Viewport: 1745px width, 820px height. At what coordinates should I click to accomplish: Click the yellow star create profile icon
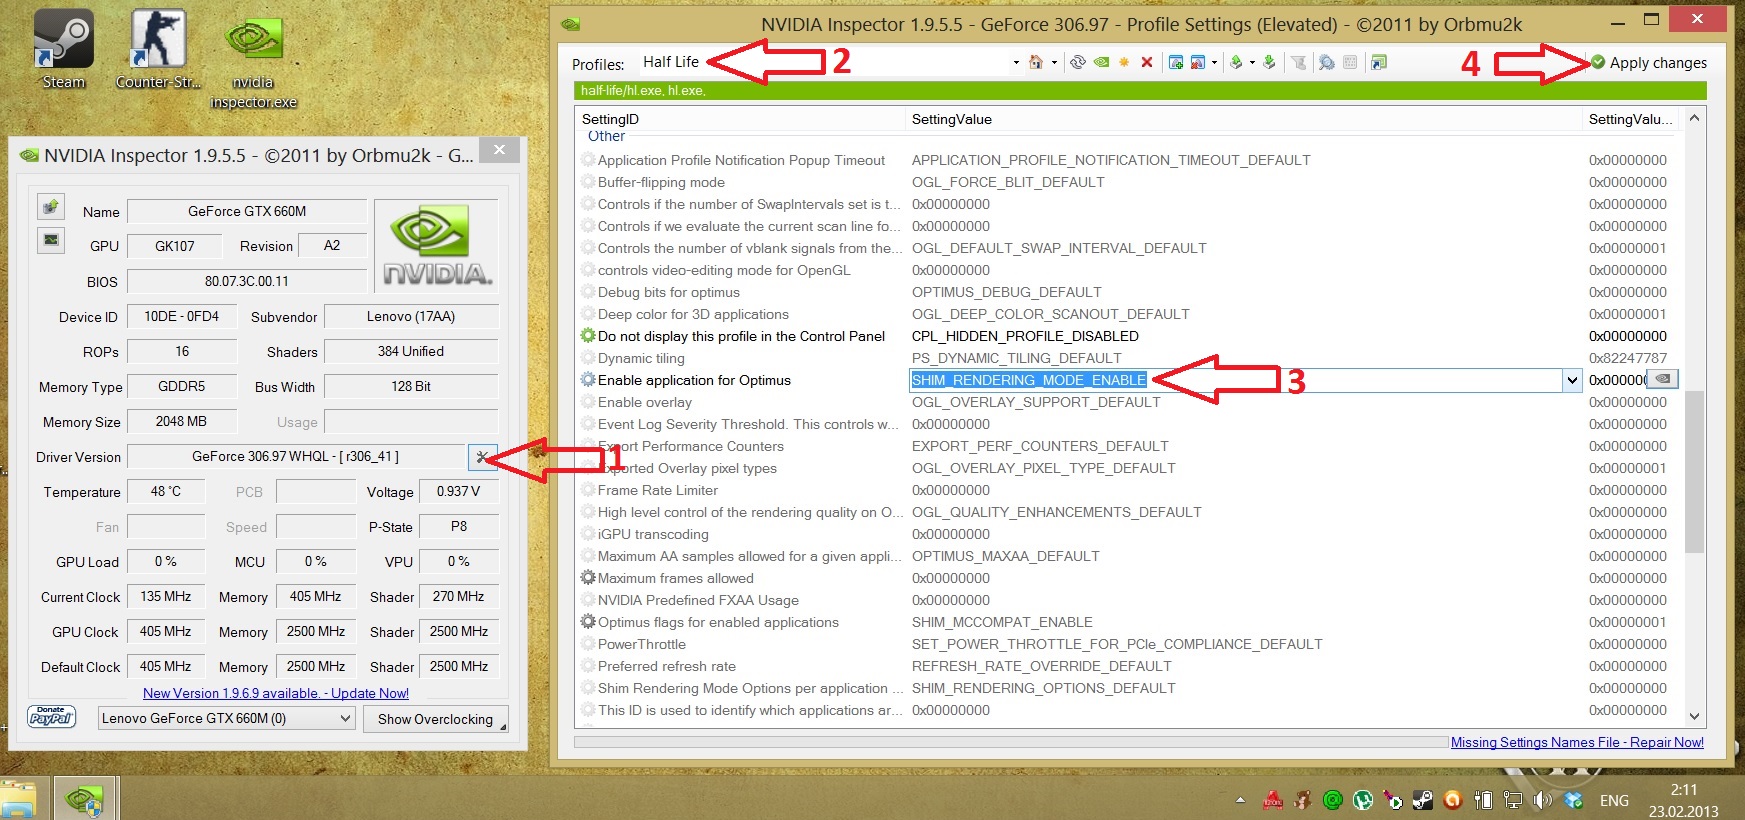[1124, 62]
